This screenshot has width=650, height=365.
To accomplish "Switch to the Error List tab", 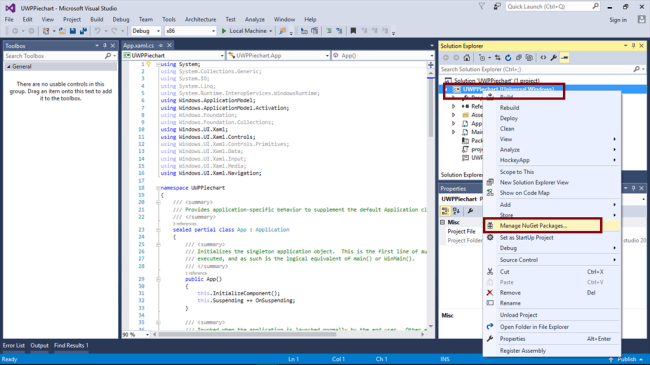I will 14,346.
